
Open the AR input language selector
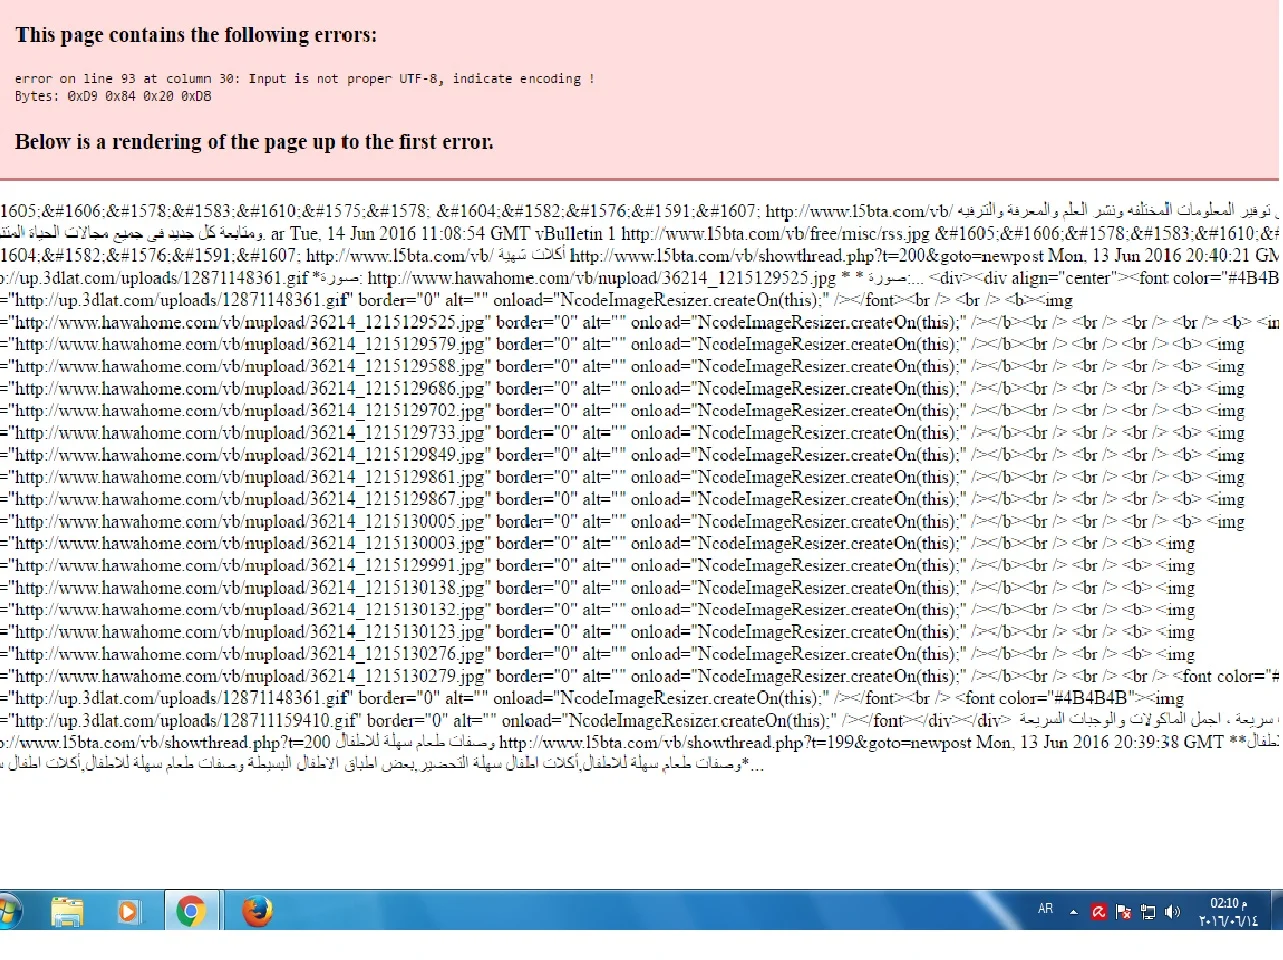tap(1045, 909)
